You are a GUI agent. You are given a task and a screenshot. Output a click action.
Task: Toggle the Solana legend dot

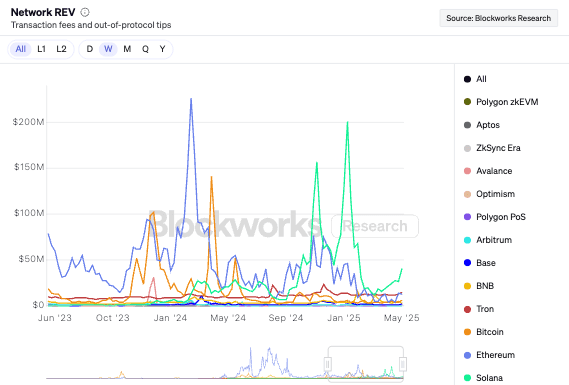467,378
